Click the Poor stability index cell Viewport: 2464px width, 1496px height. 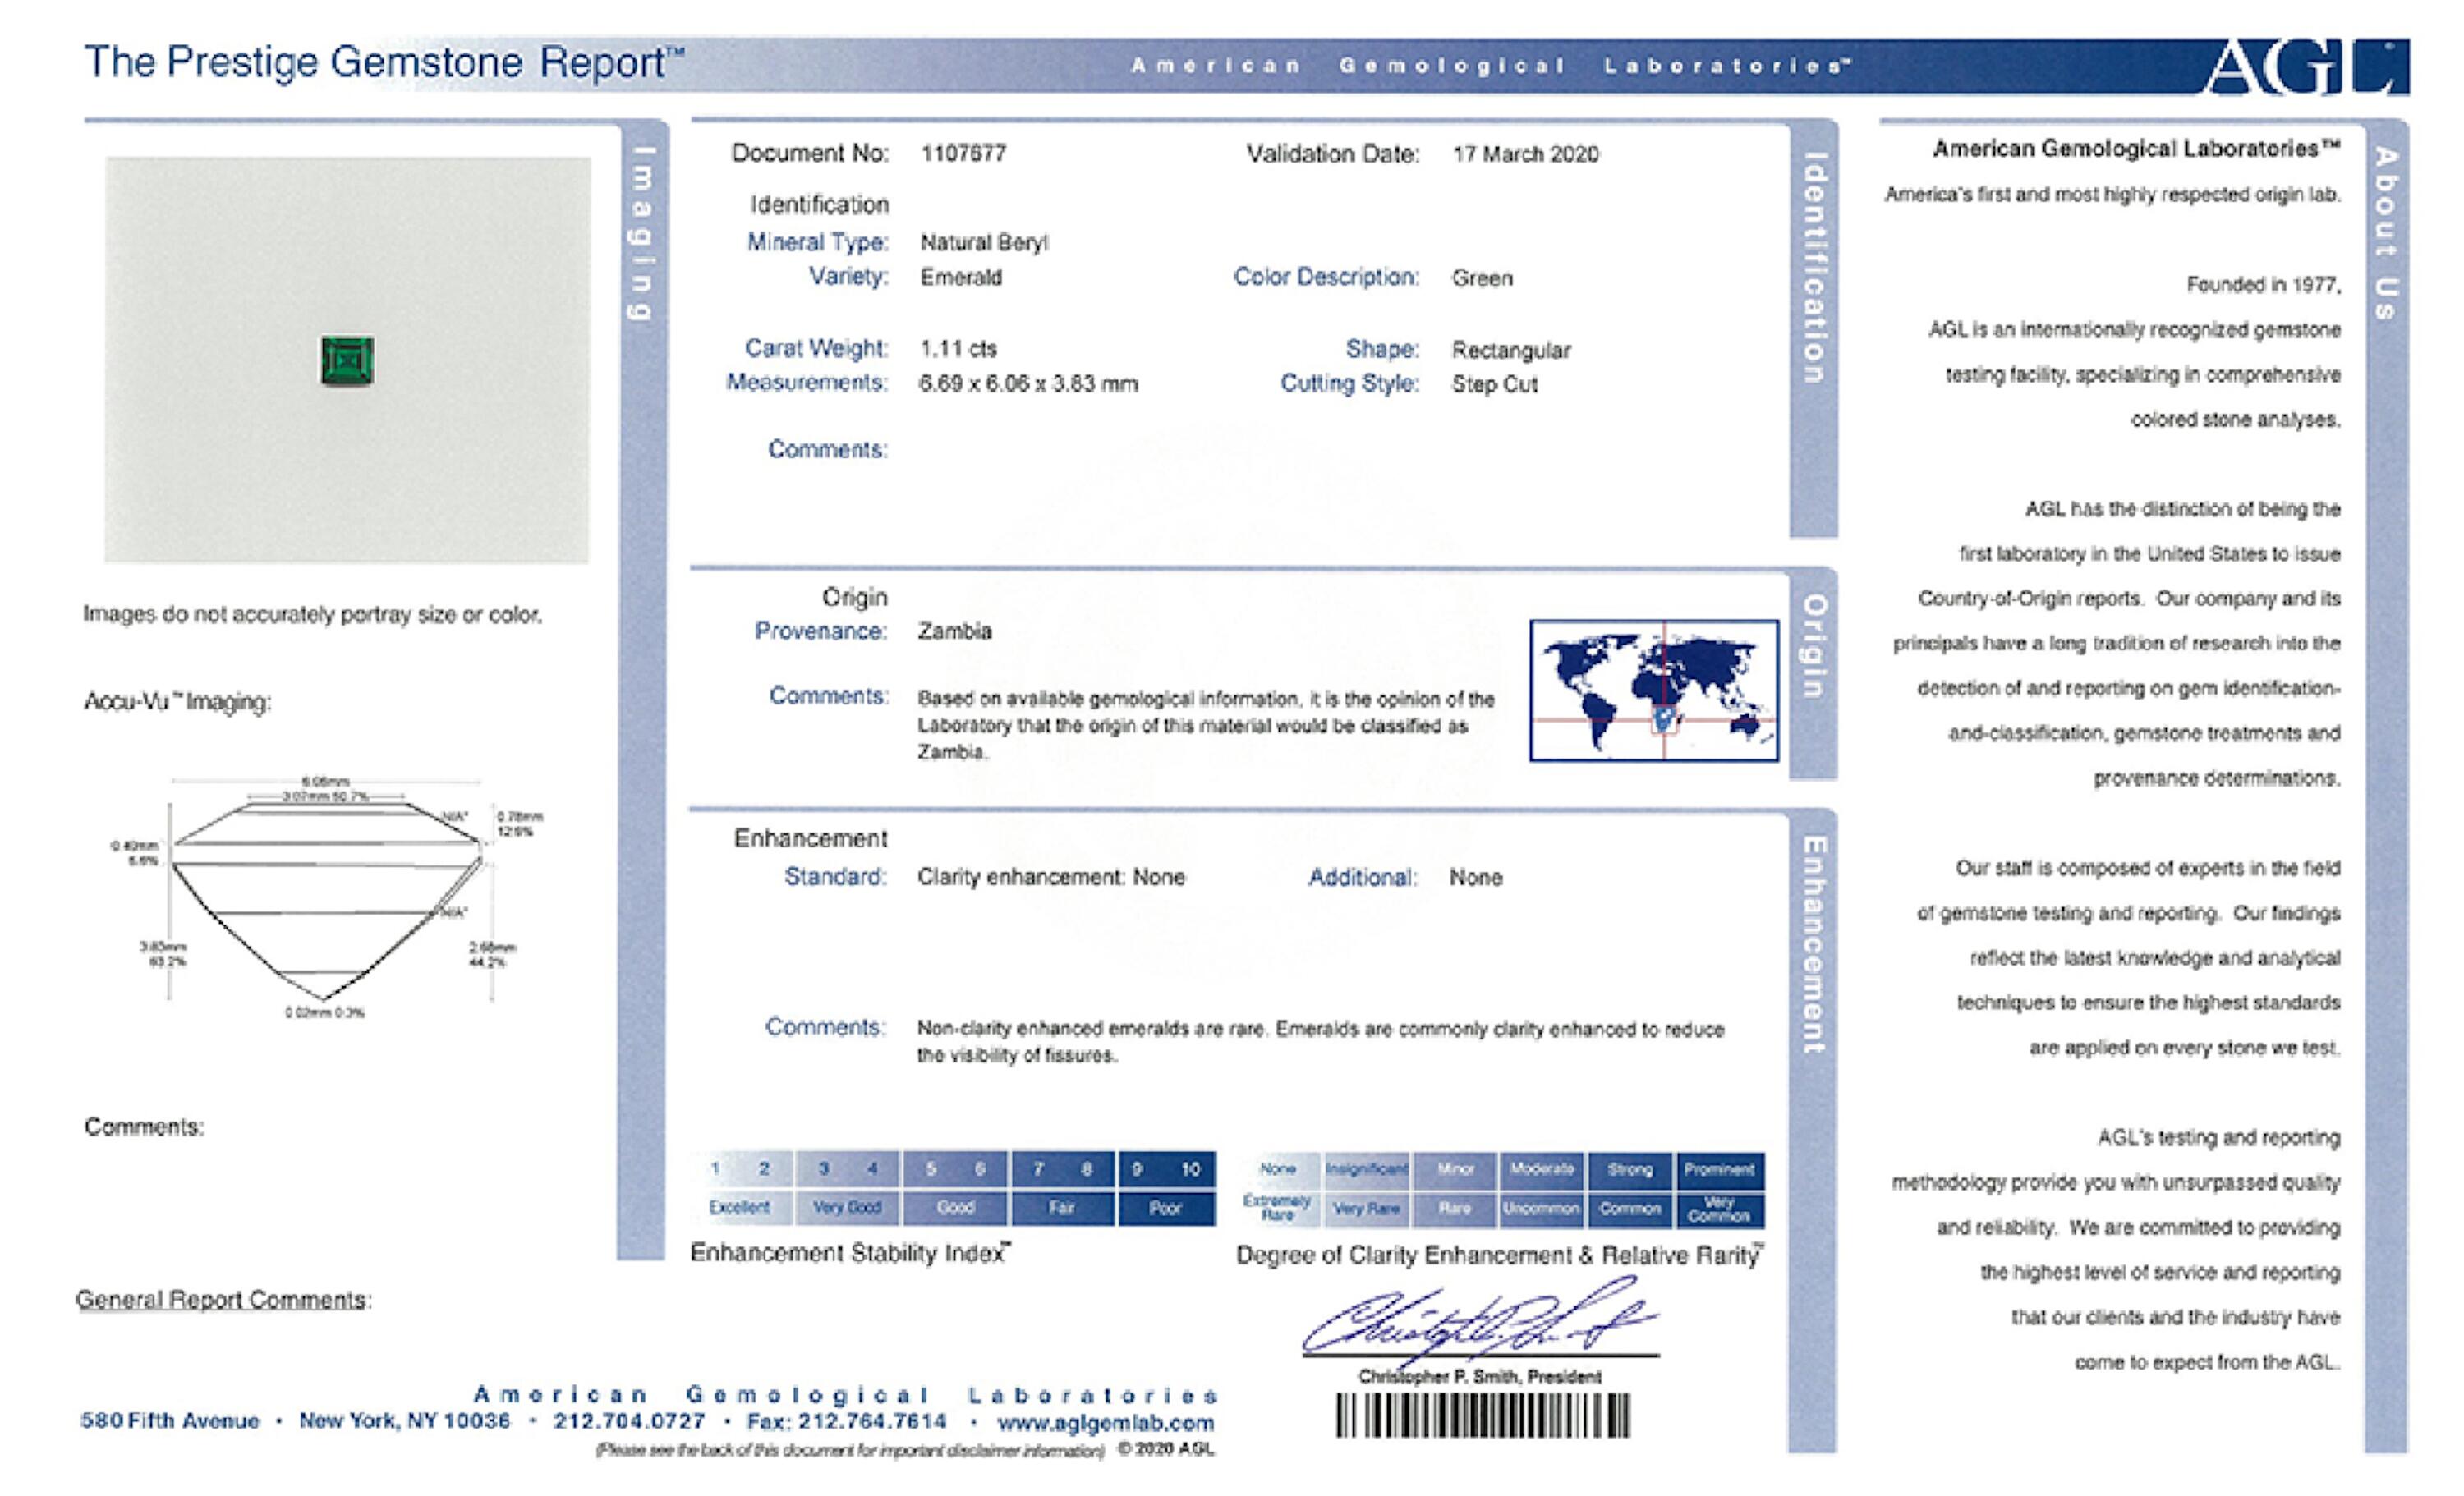coord(1165,1208)
